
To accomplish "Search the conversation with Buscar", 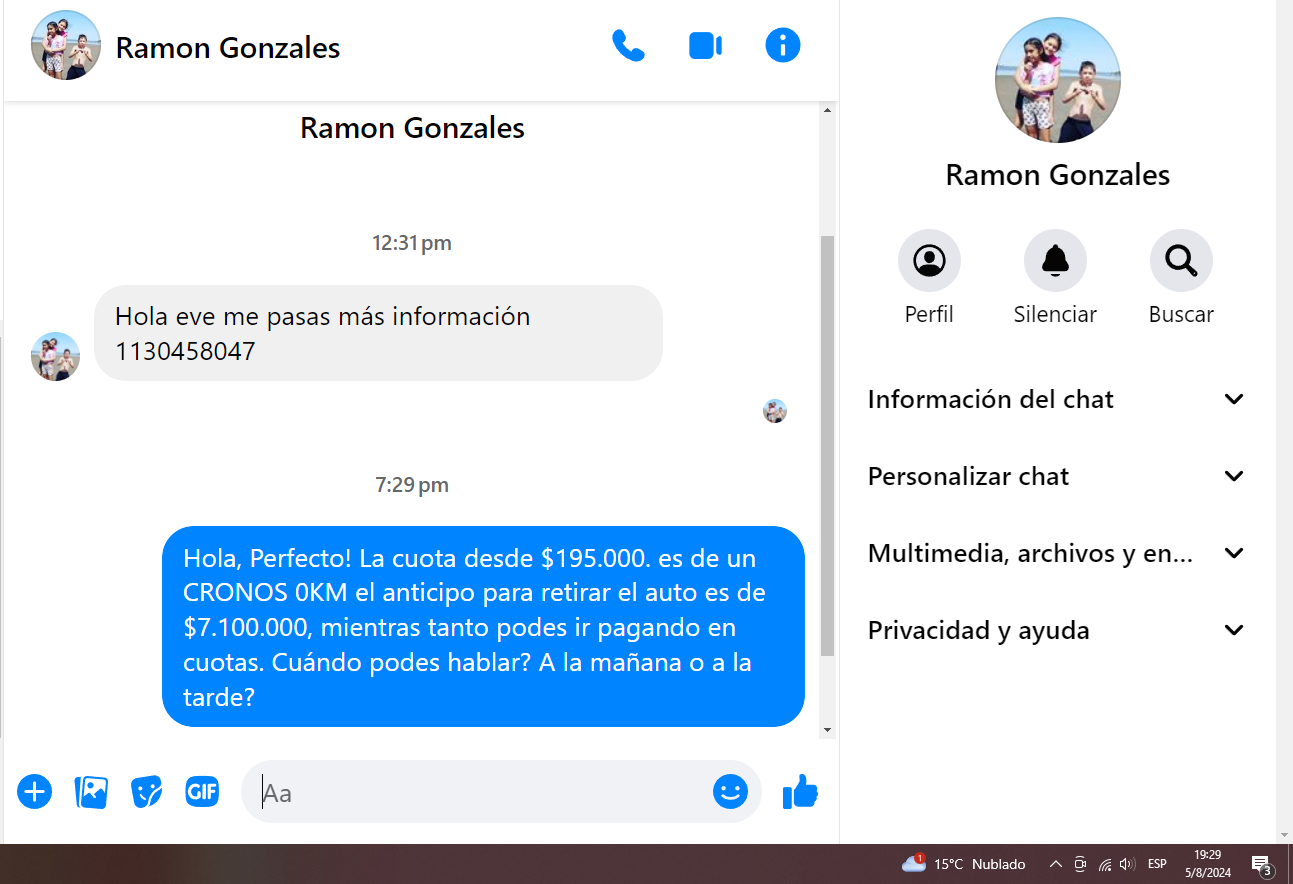I will 1181,261.
